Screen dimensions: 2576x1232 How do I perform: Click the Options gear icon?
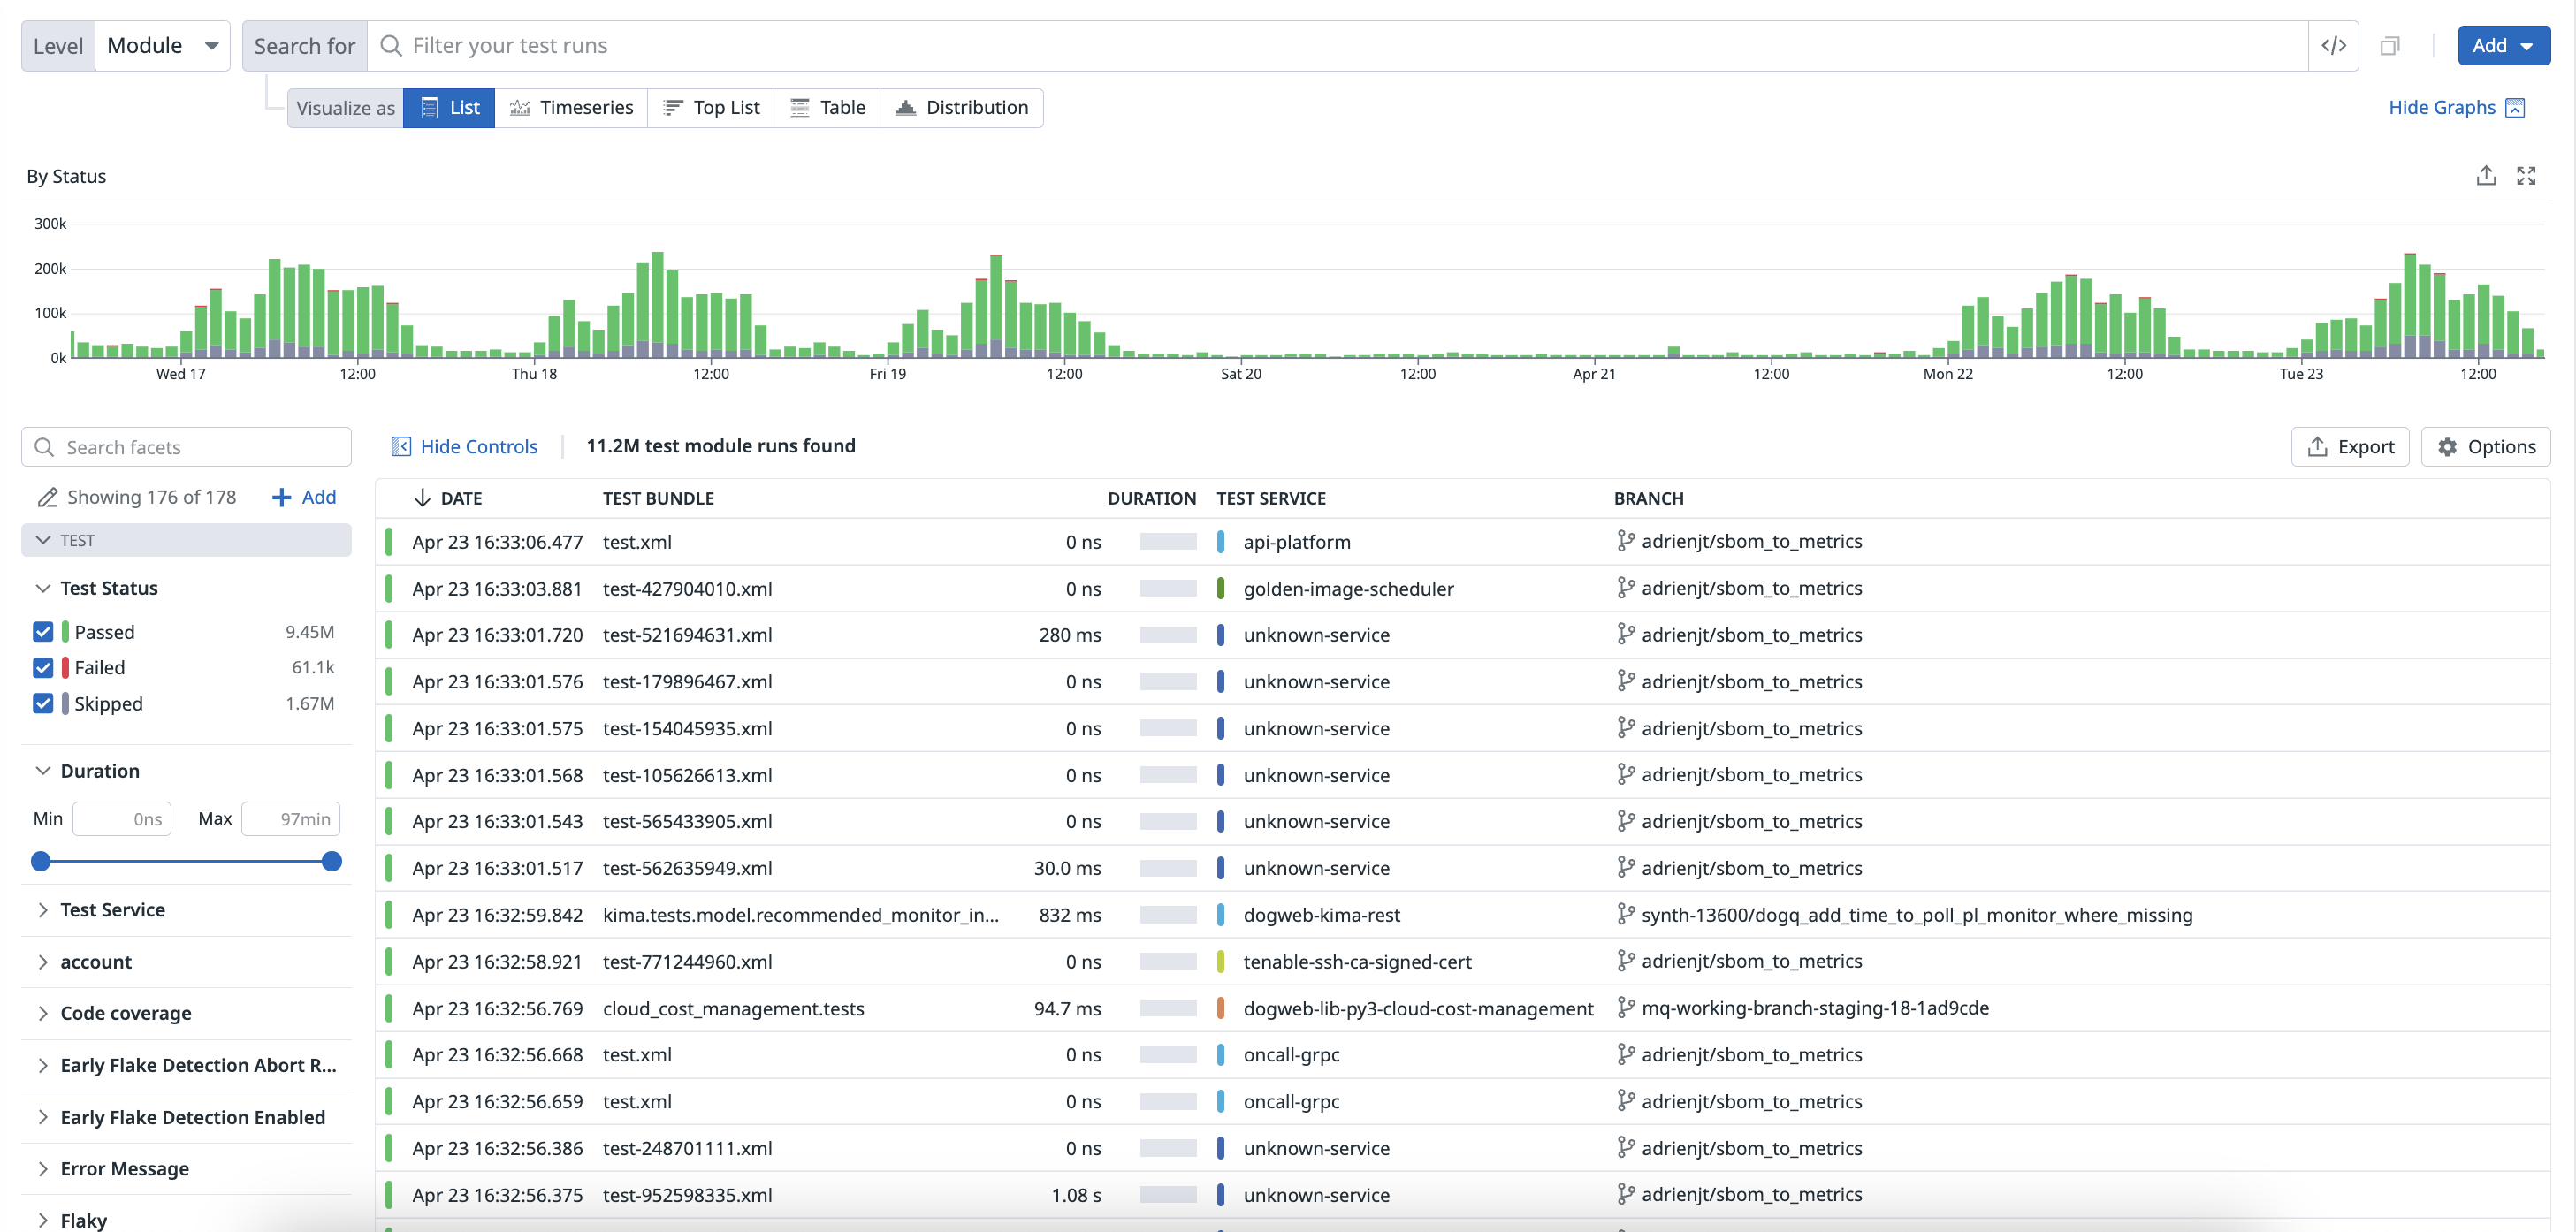tap(2447, 446)
